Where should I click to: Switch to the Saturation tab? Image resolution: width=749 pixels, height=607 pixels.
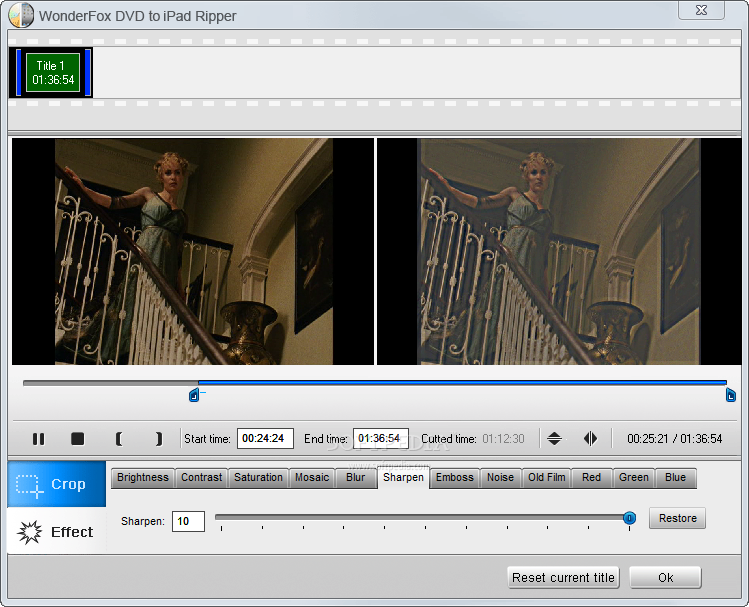(x=258, y=478)
